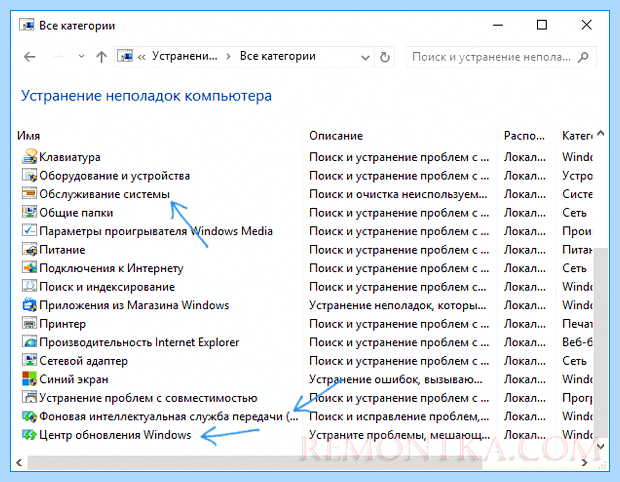The height and width of the screenshot is (482, 620).
Task: Select Приложения из Магазина Windows entry
Action: [134, 305]
